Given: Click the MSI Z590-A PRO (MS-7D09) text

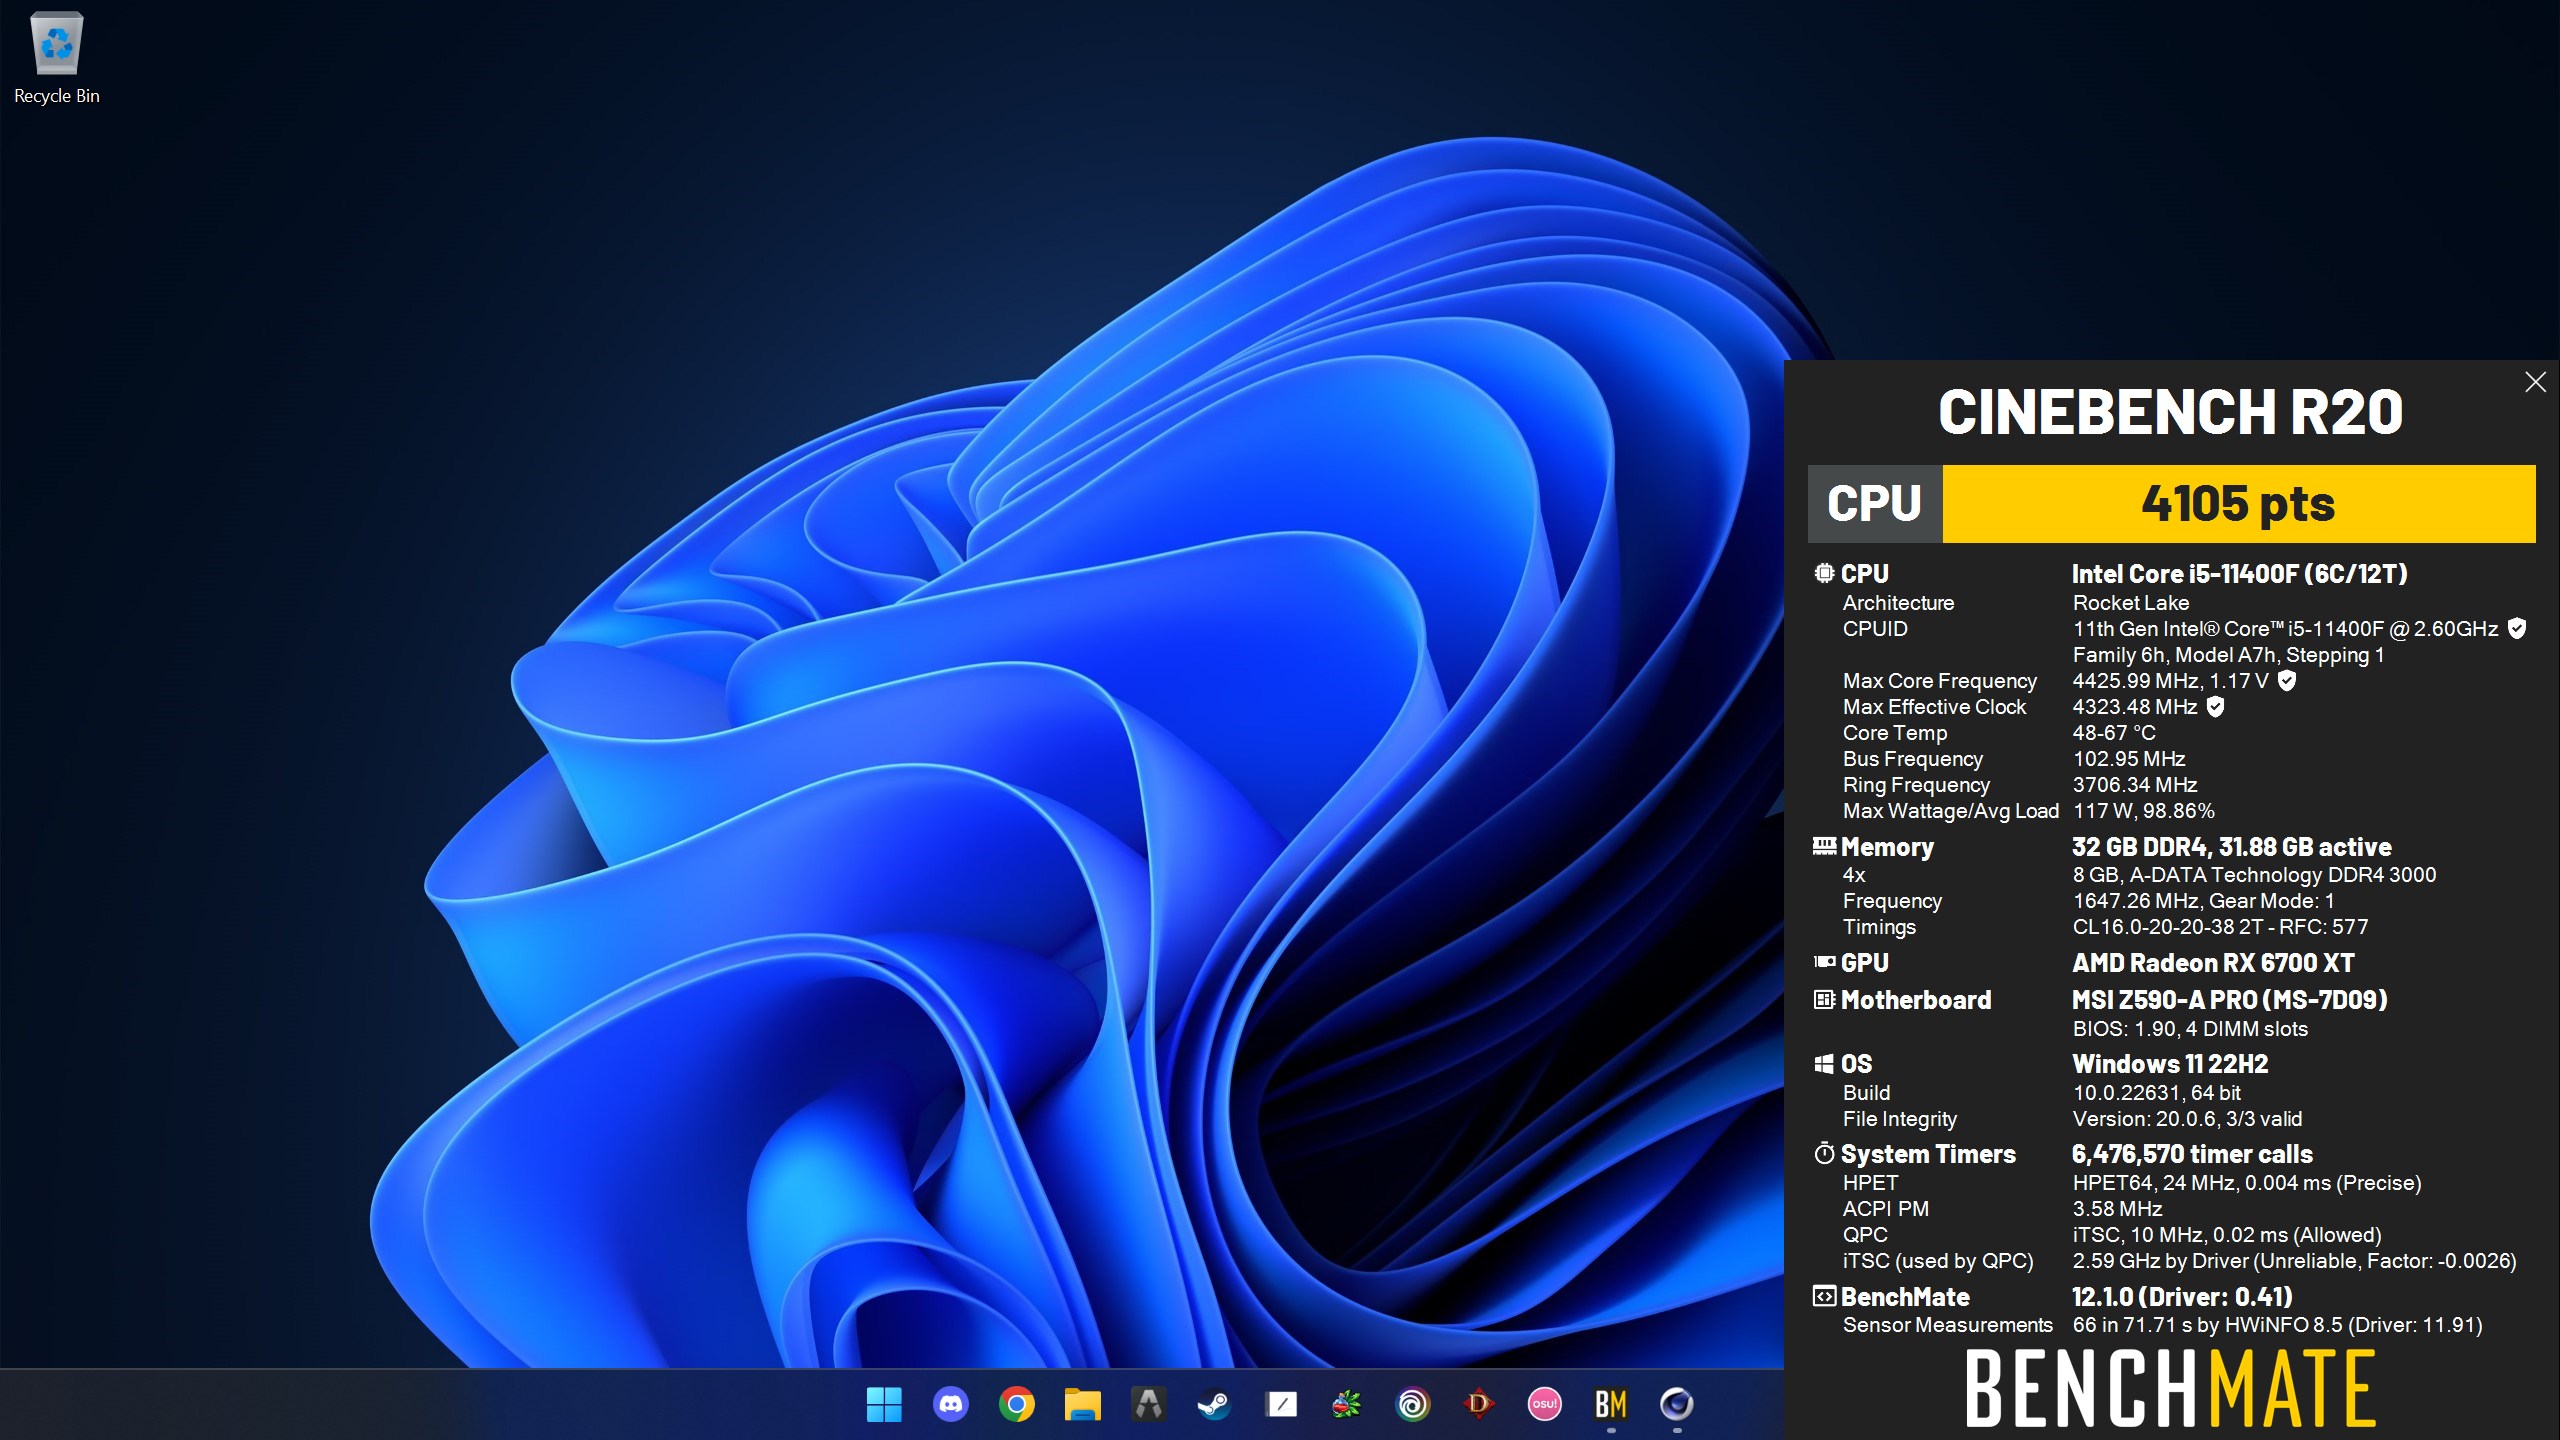Looking at the screenshot, I should click(2230, 1000).
